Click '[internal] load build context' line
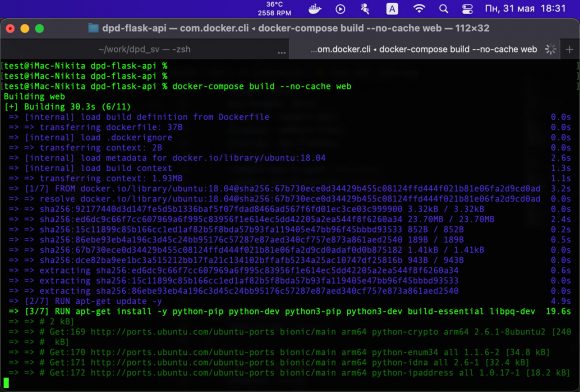Image resolution: width=580 pixels, height=392 pixels. coord(91,168)
